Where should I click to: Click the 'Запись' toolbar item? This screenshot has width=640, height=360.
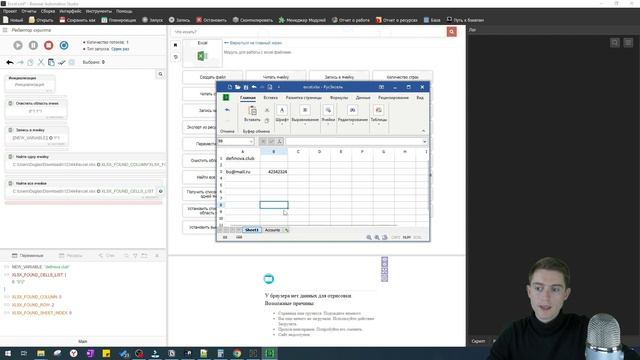(x=179, y=20)
